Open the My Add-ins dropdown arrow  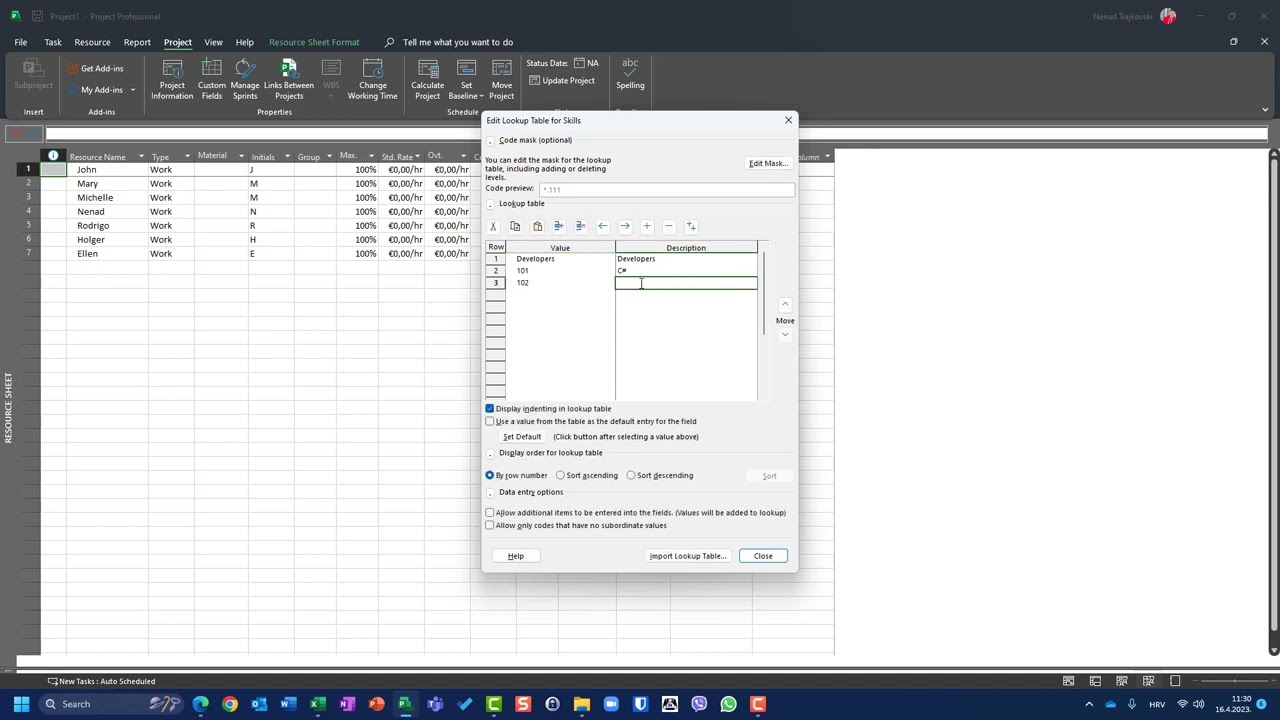click(x=132, y=90)
